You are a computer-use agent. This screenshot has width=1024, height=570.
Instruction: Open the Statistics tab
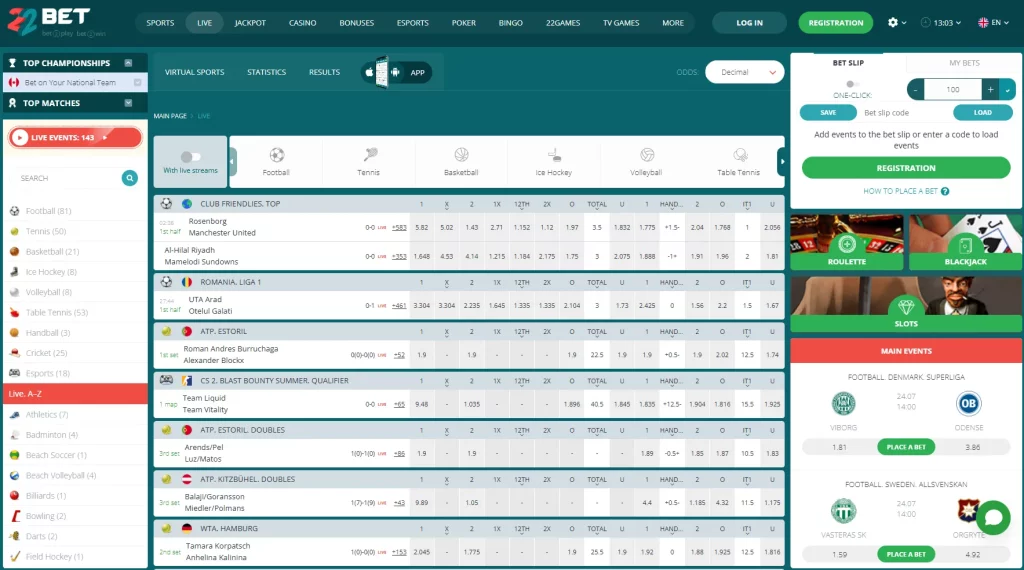point(266,72)
